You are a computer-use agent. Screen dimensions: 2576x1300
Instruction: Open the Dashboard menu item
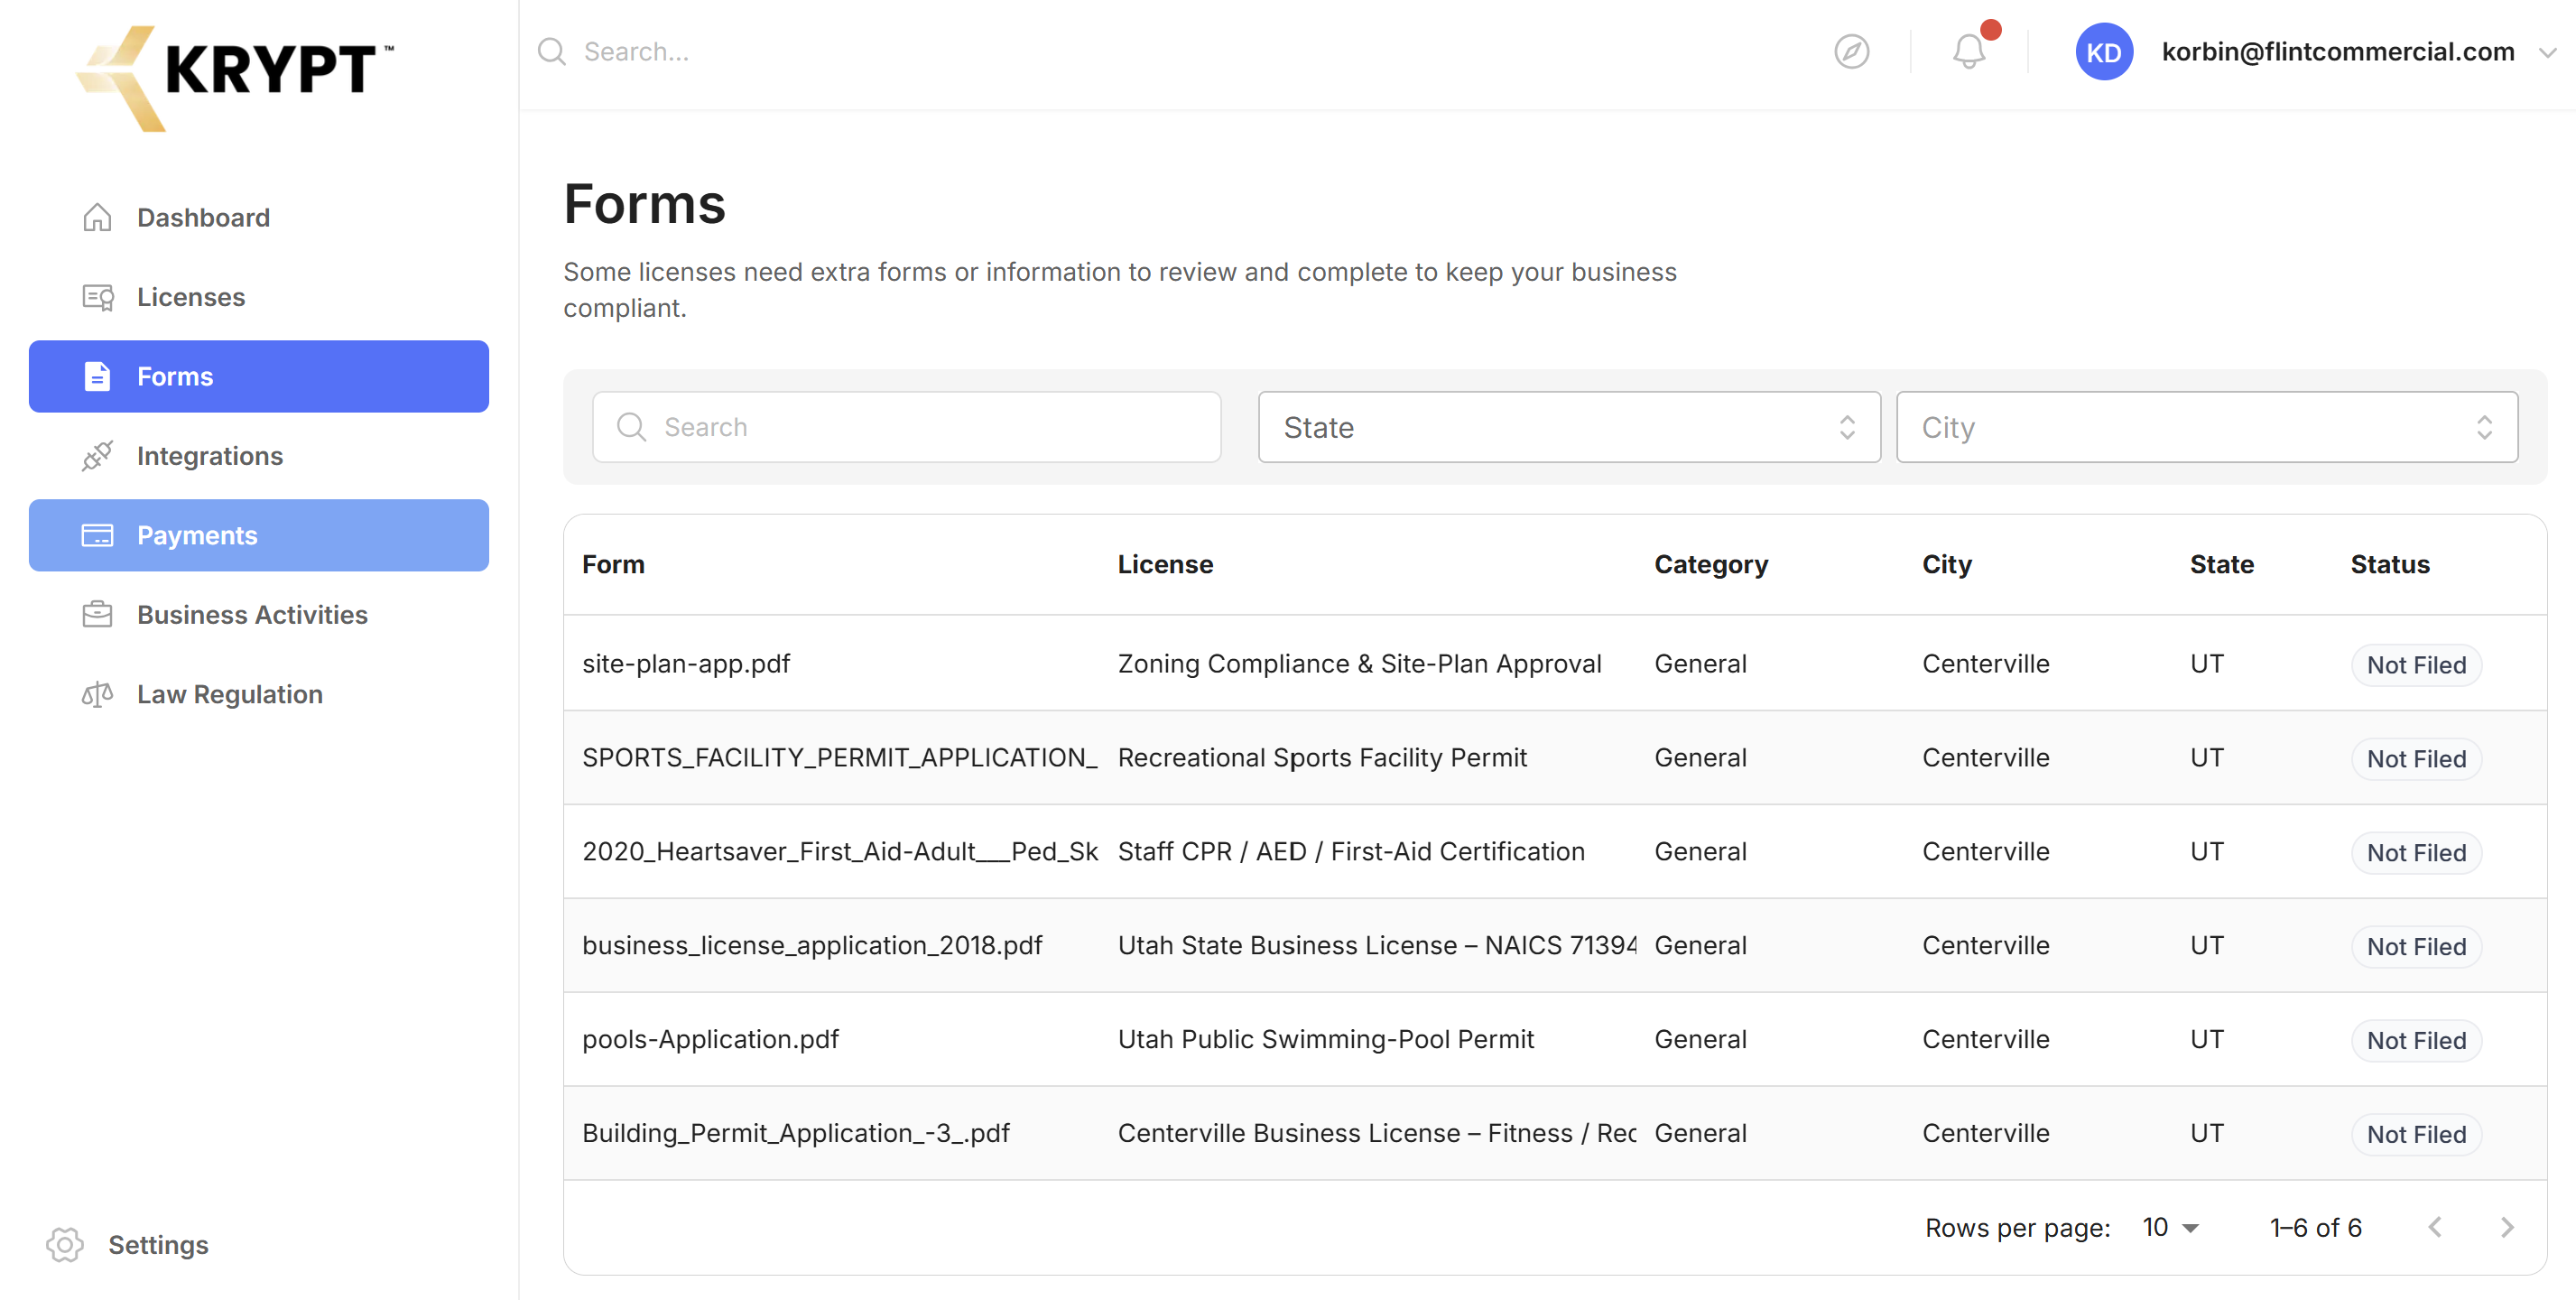click(x=259, y=217)
